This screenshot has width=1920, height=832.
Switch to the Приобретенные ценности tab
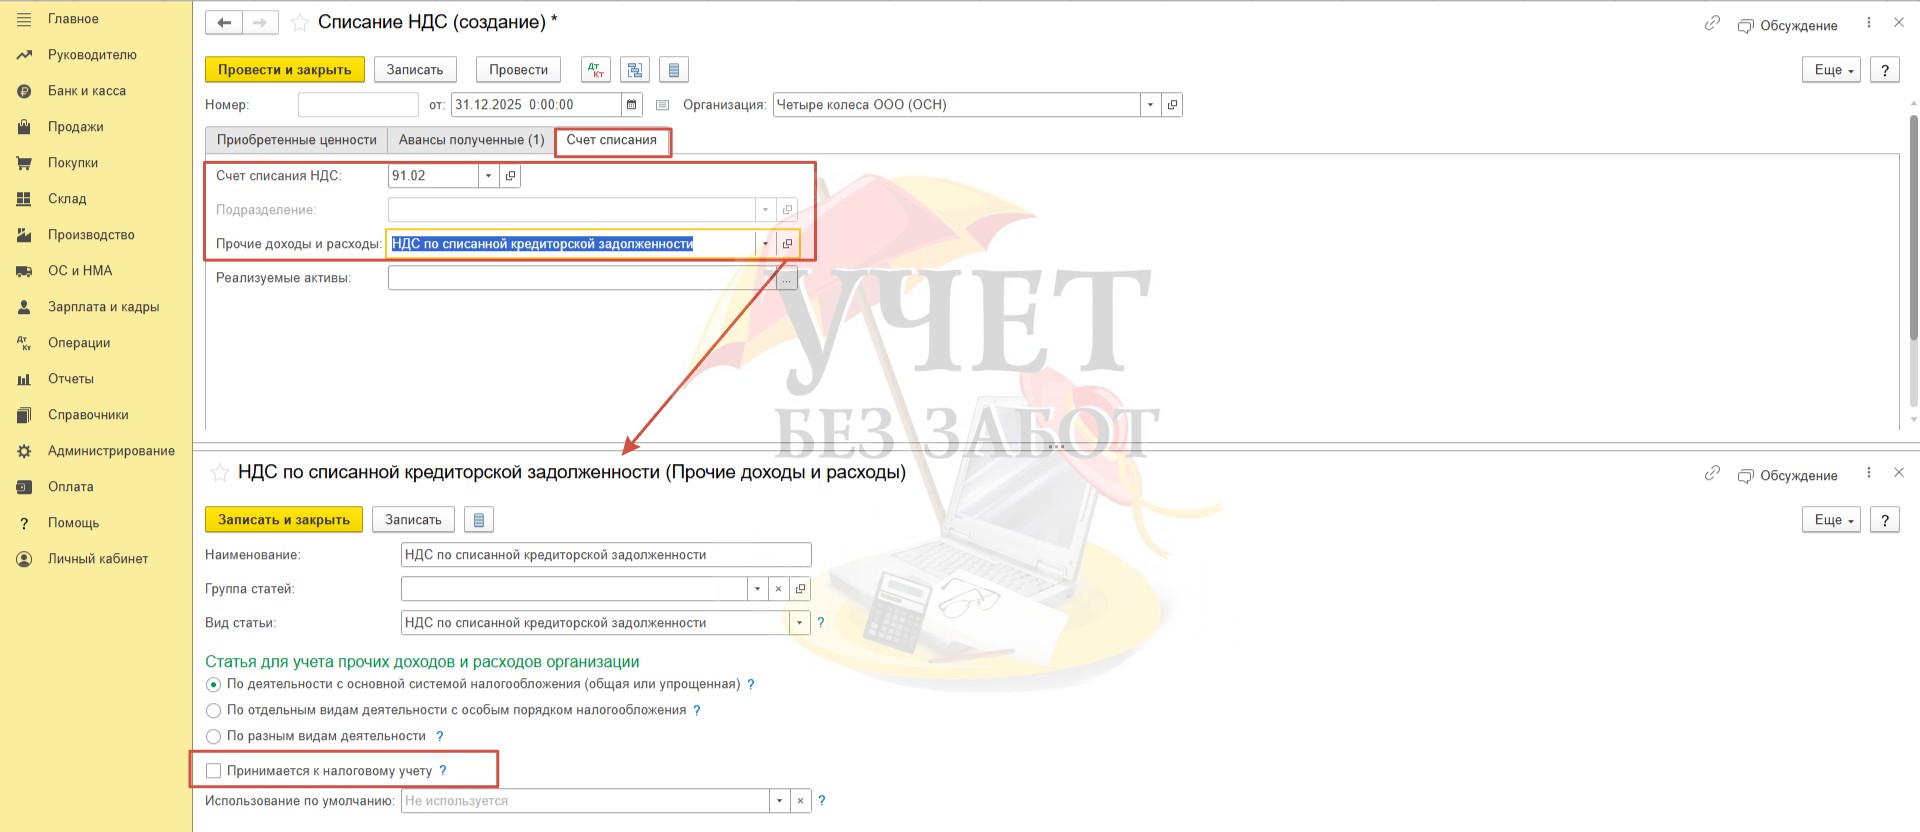tap(296, 140)
